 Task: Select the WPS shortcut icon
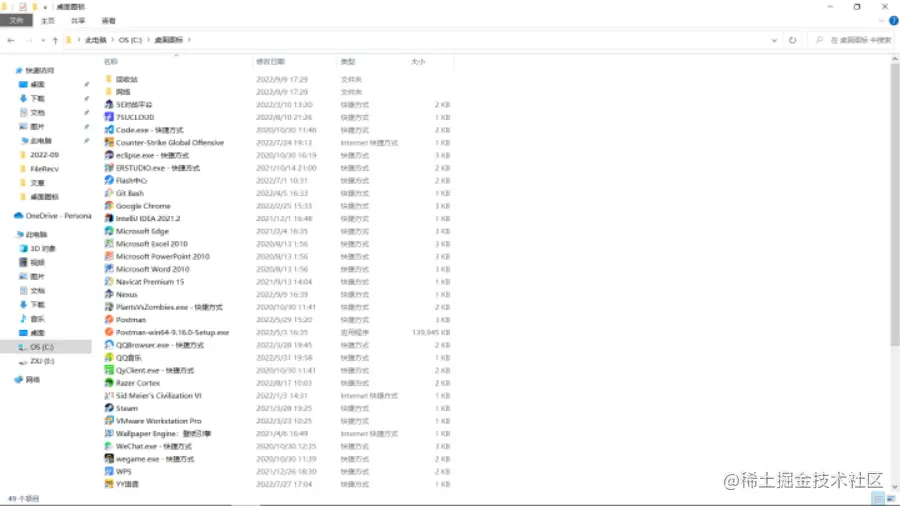(109, 471)
